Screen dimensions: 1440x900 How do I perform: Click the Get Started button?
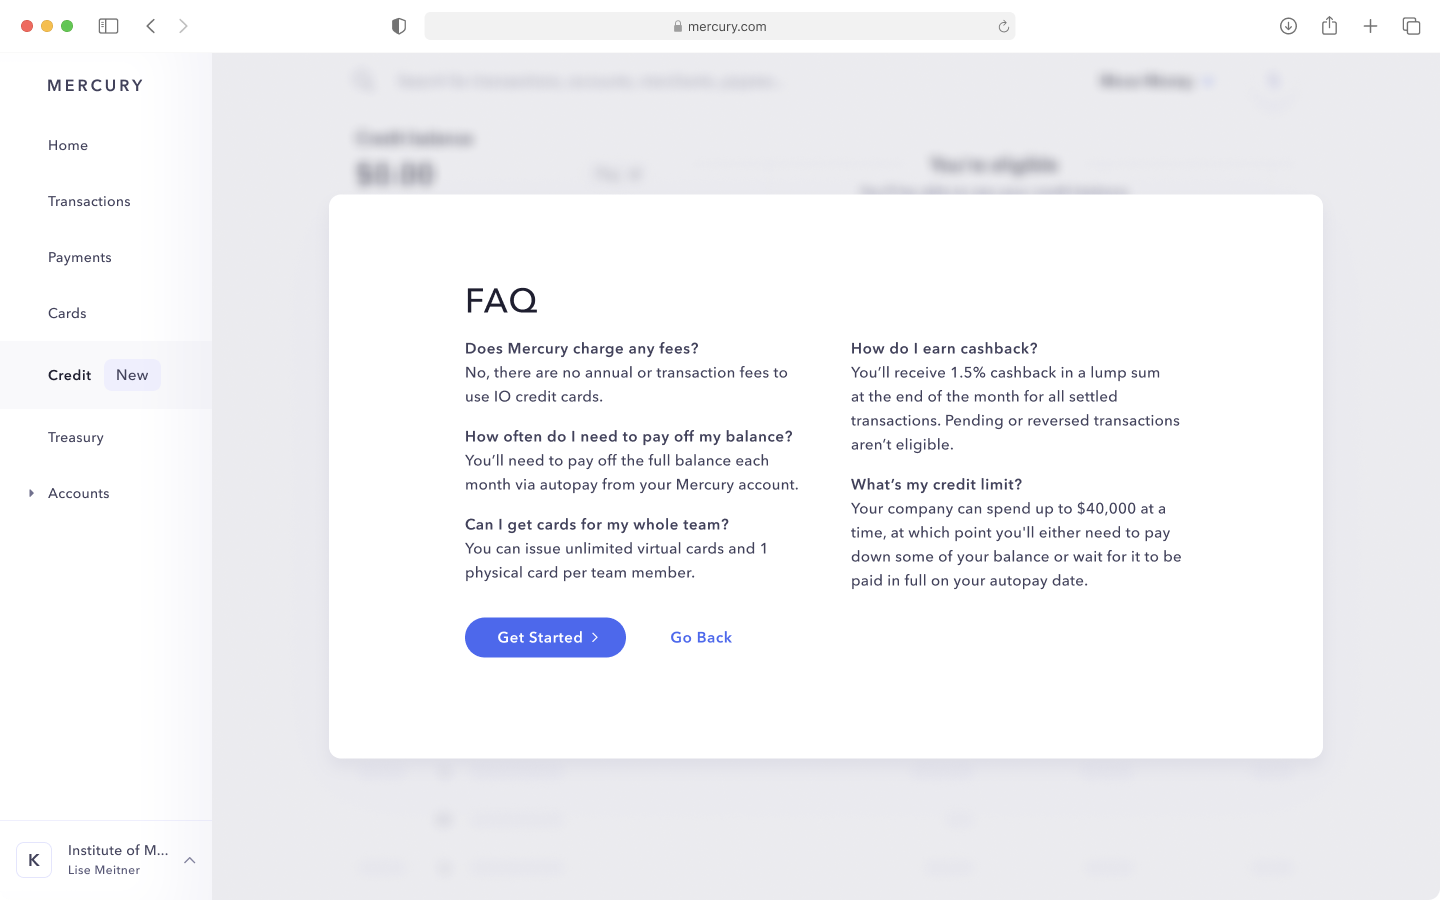pos(545,637)
